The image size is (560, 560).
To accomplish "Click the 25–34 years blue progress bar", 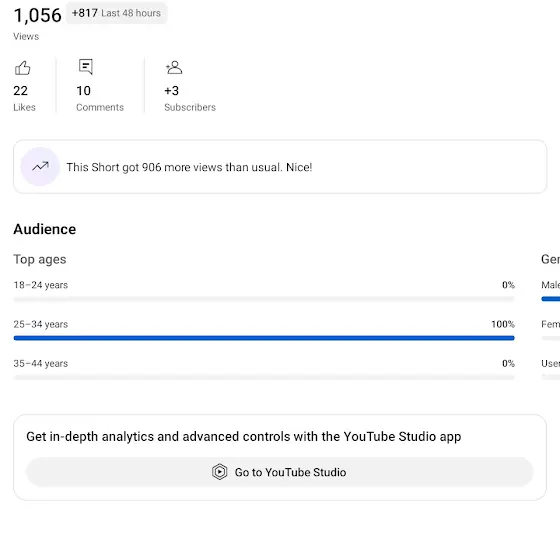I will (264, 338).
